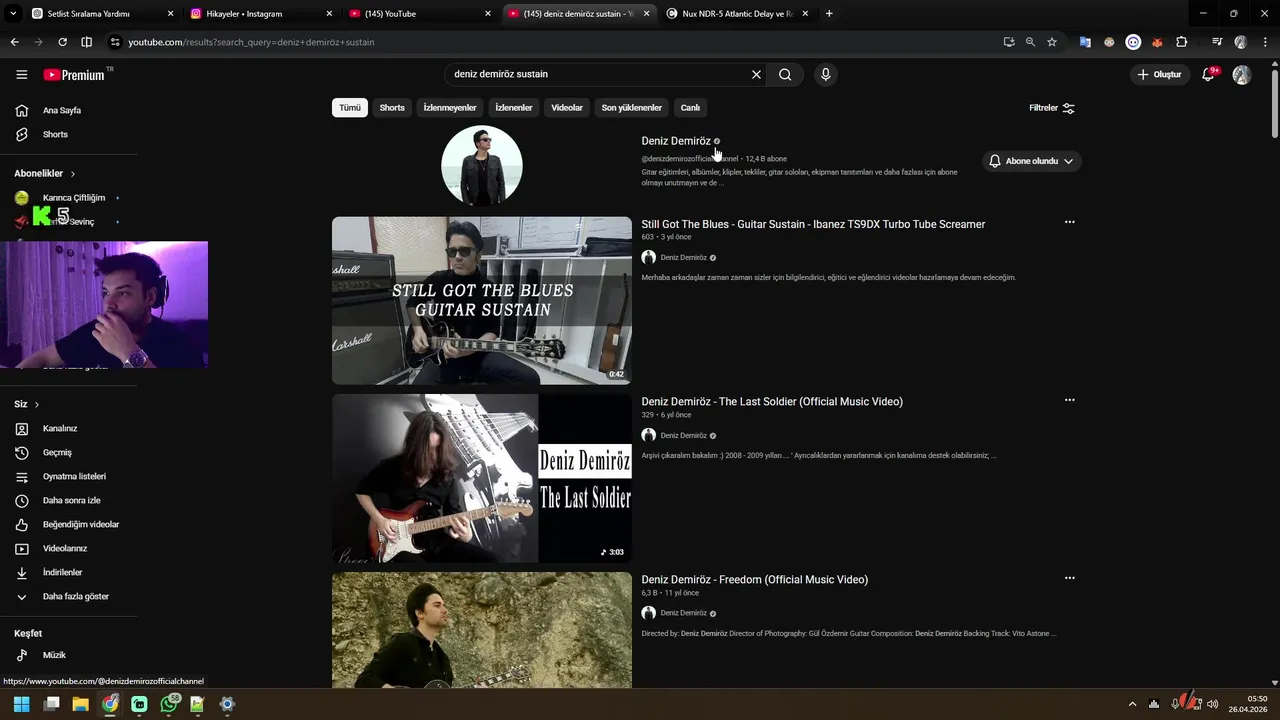Image resolution: width=1280 pixels, height=720 pixels.
Task: Open Freedom (Official Music Video) title
Action: click(754, 579)
